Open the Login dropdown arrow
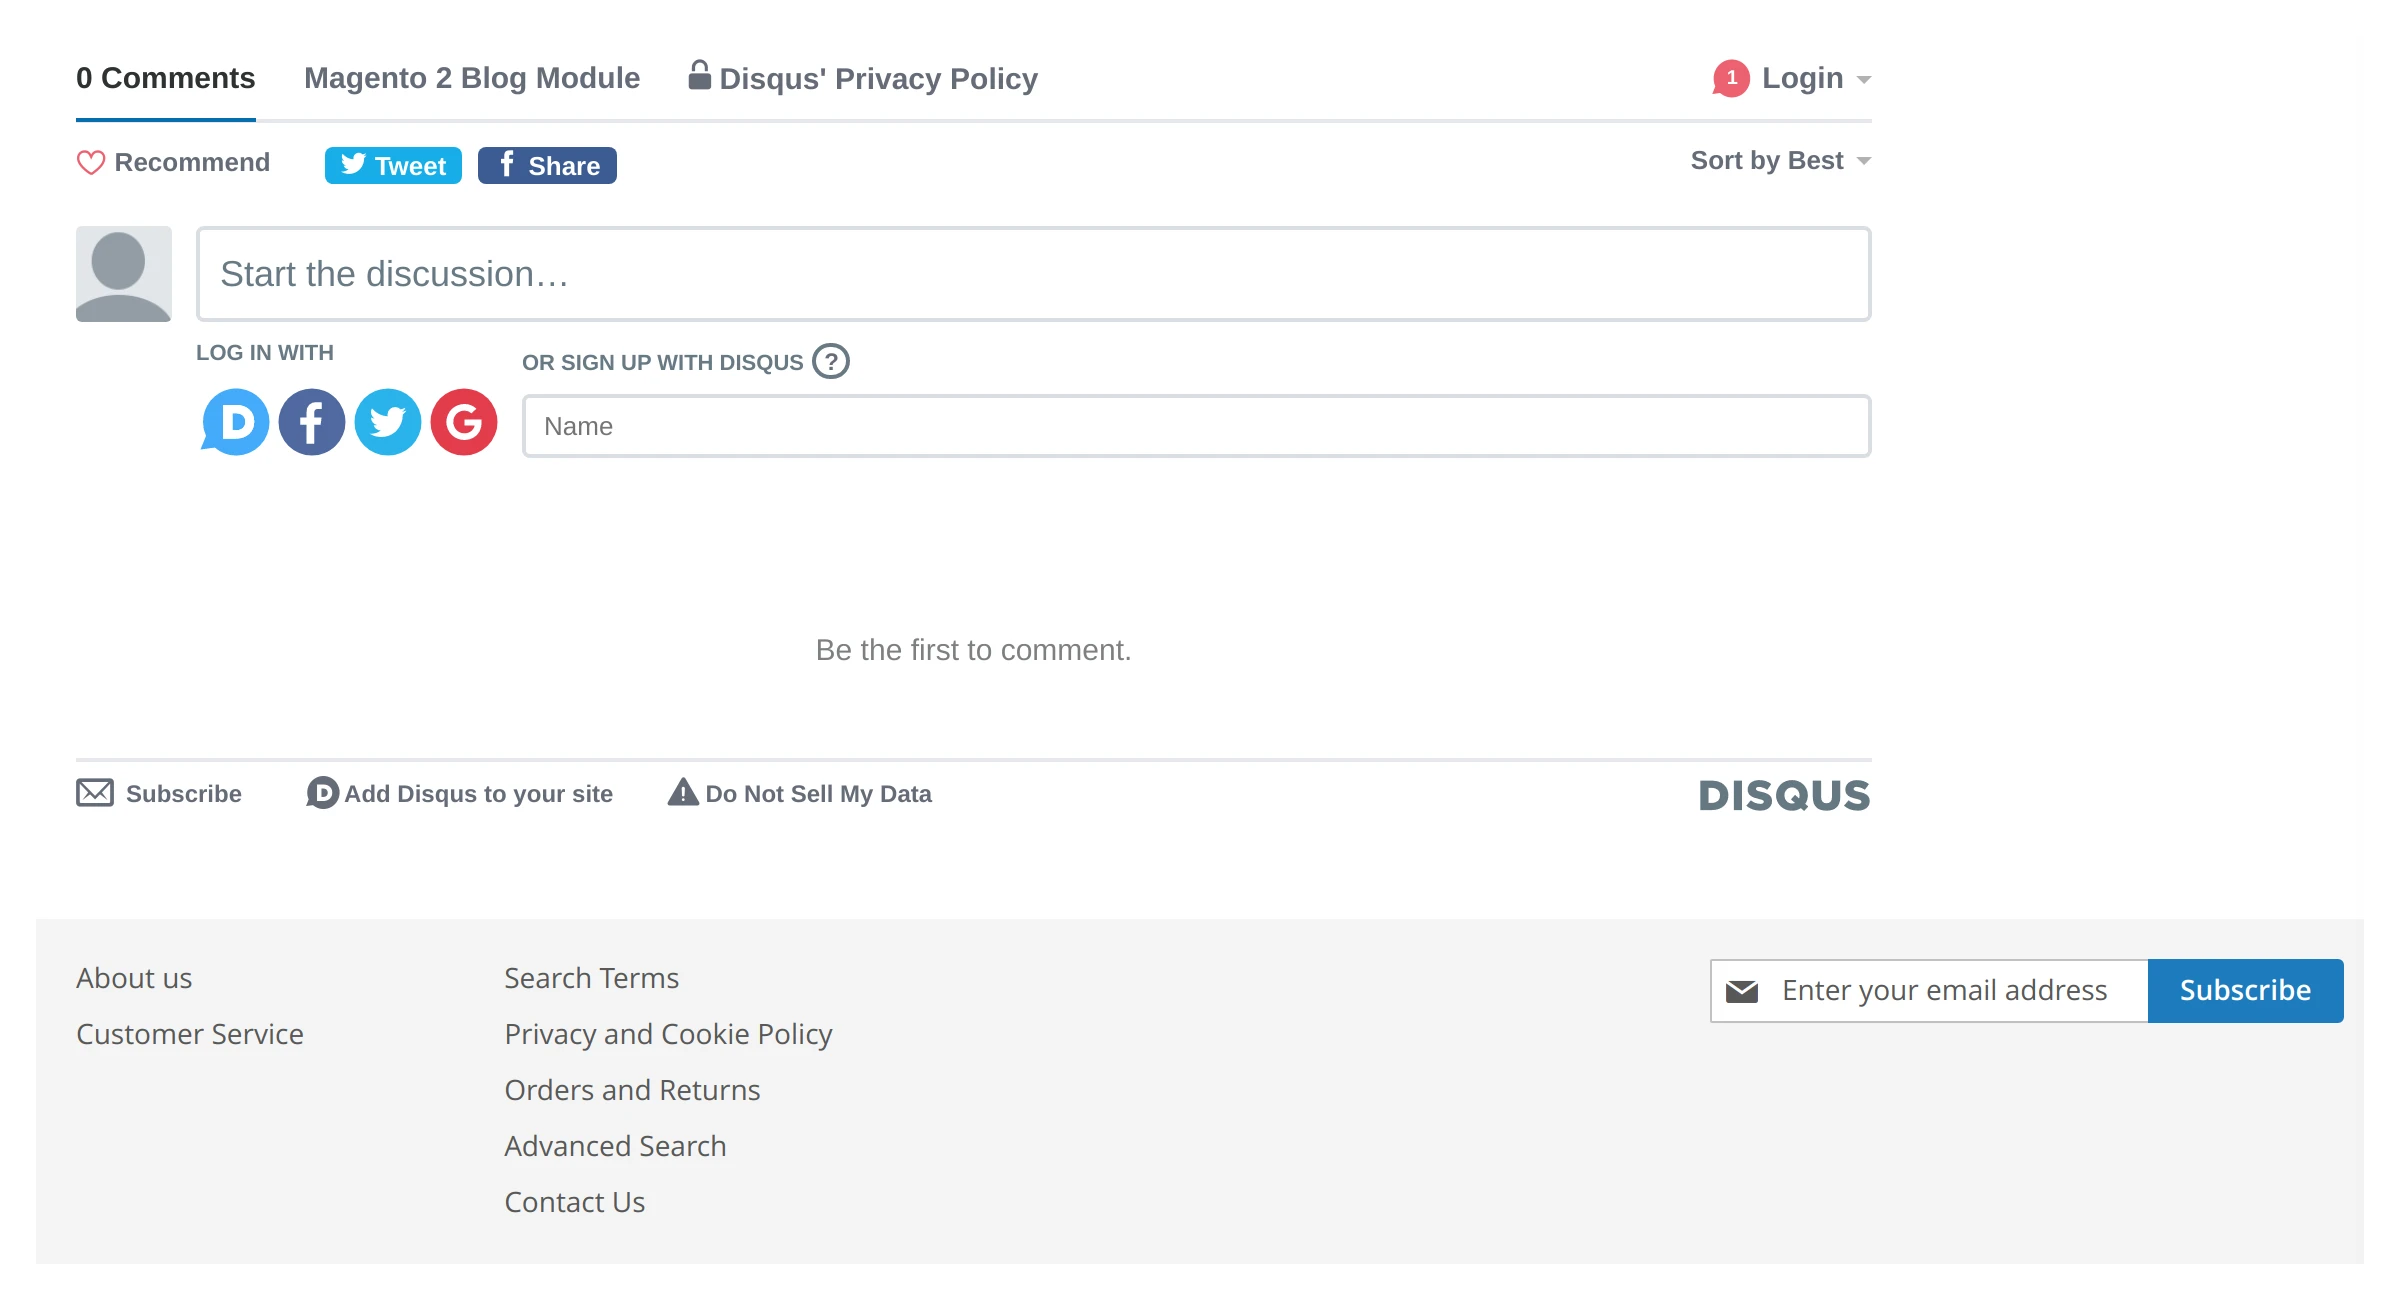This screenshot has height=1300, width=2400. point(1866,80)
